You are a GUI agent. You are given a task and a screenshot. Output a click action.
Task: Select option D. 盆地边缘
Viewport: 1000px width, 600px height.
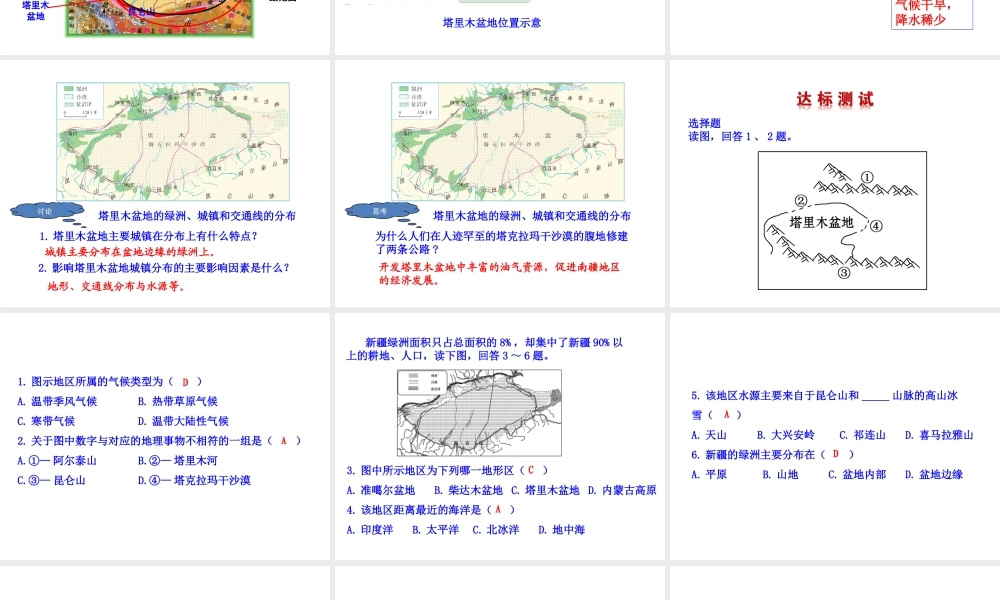pyautogui.click(x=934, y=475)
